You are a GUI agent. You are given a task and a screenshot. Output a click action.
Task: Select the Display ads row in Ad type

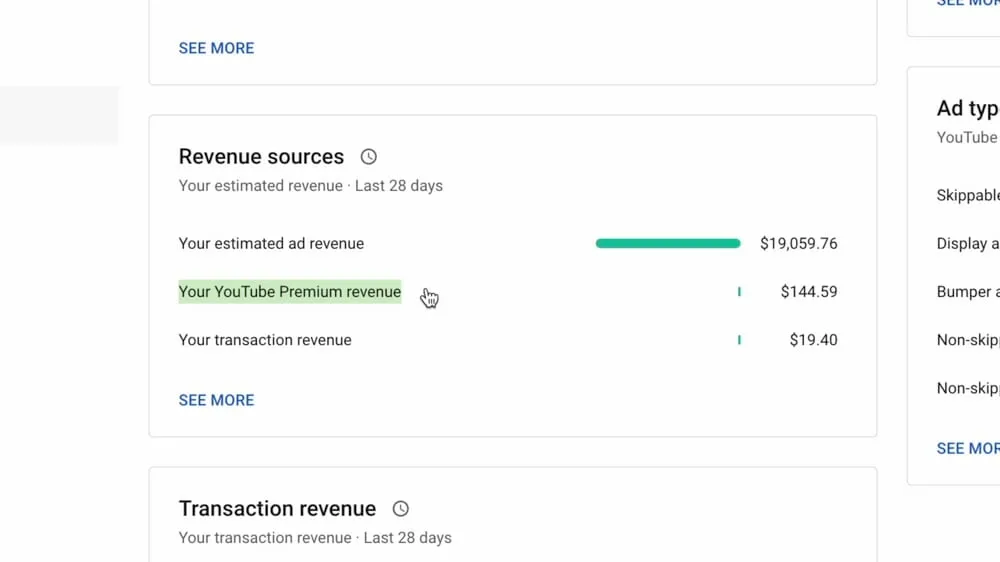point(967,243)
